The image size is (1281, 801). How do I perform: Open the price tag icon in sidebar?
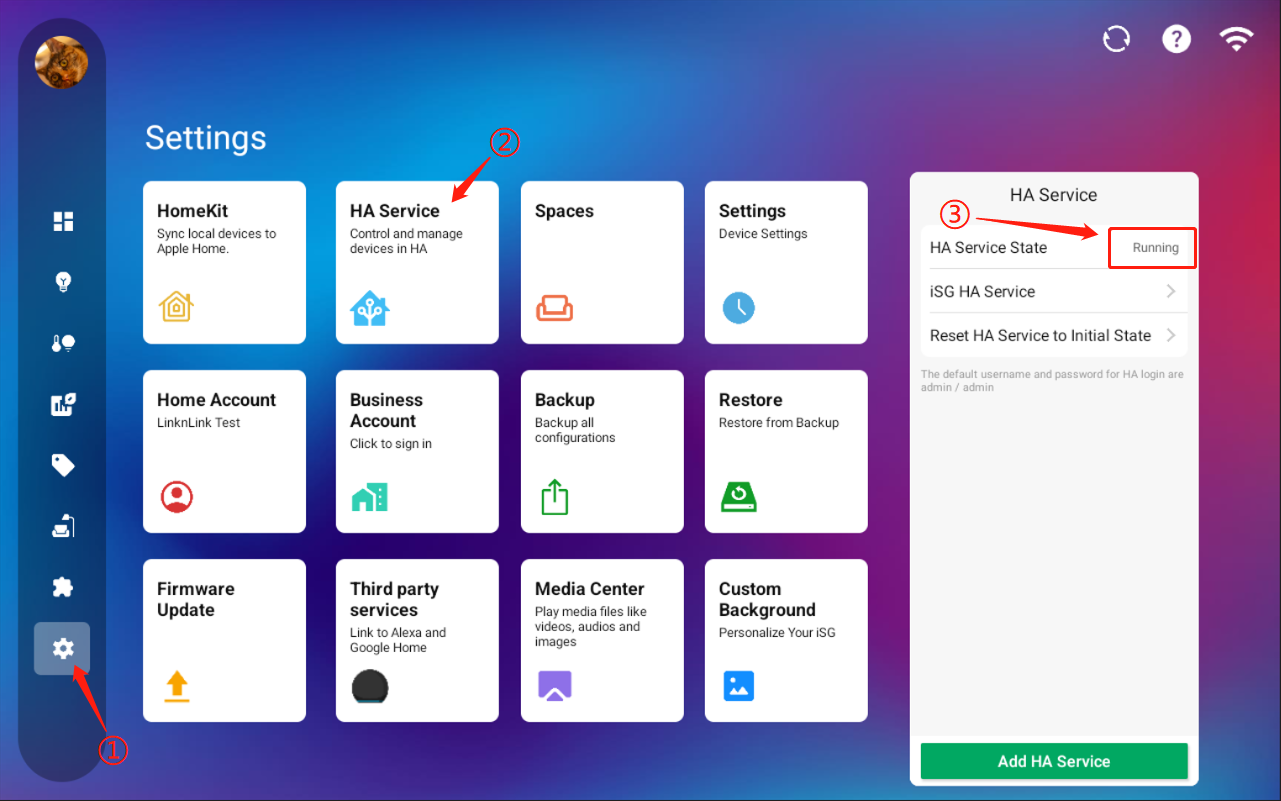tap(63, 465)
